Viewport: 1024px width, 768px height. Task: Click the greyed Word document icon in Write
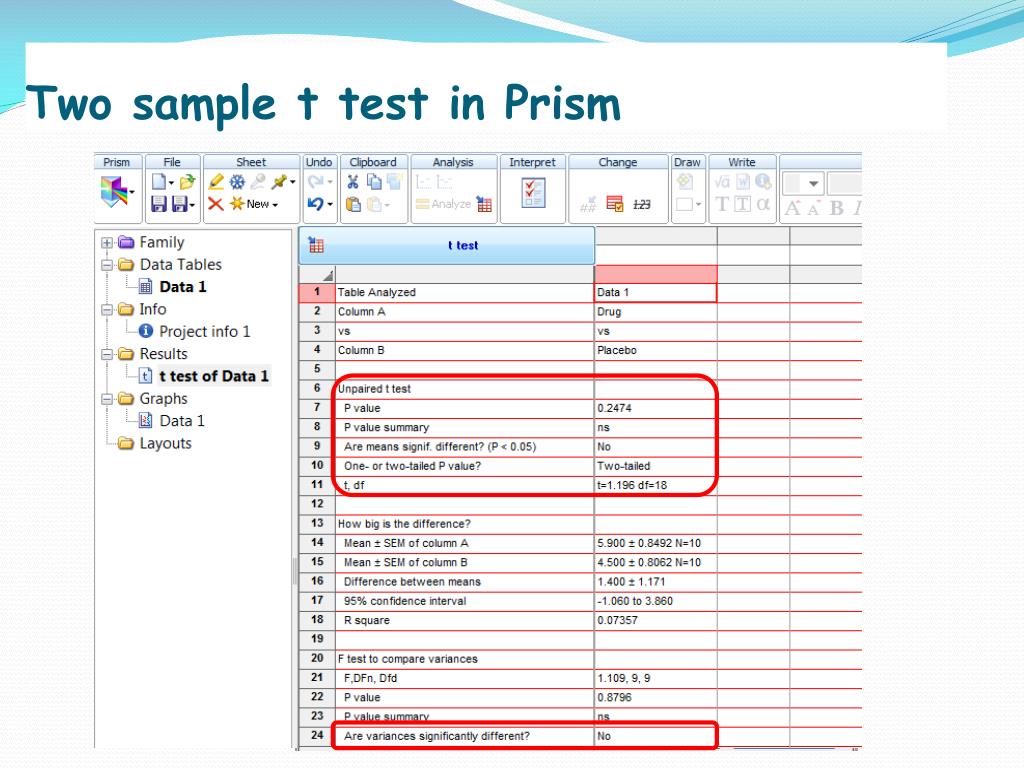[743, 182]
